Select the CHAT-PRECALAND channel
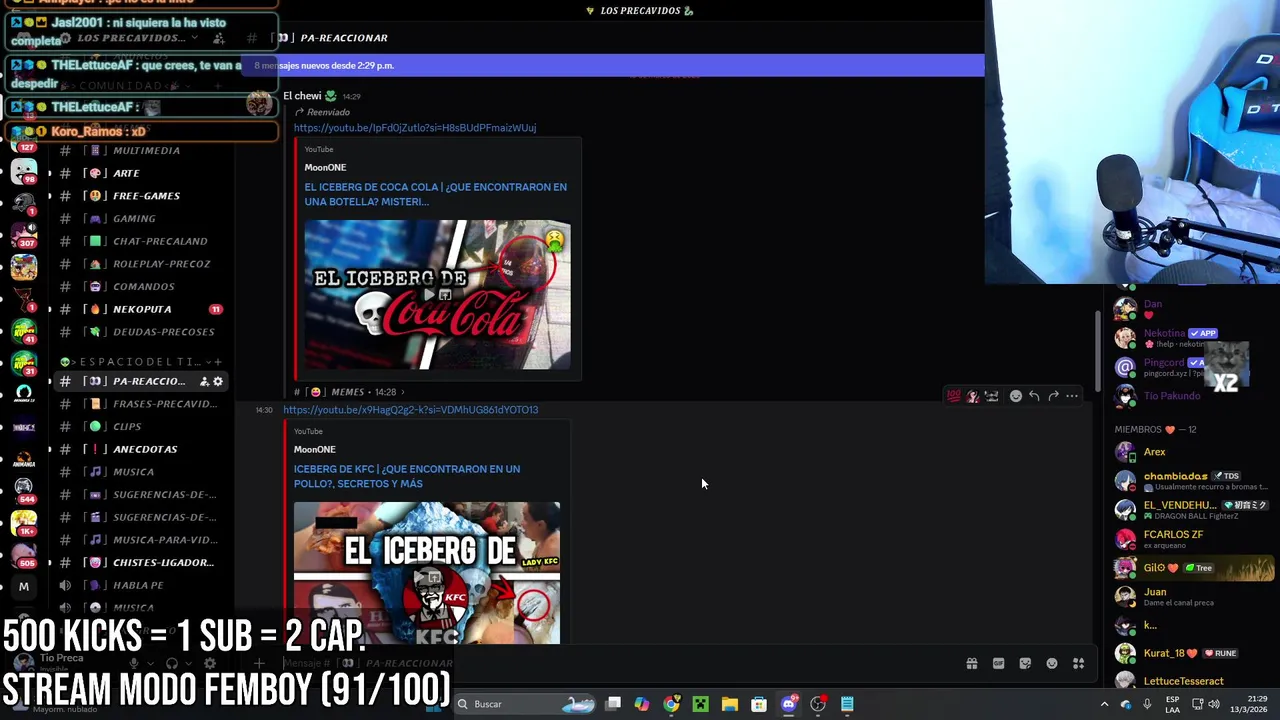The width and height of the screenshot is (1280, 720). point(140,241)
